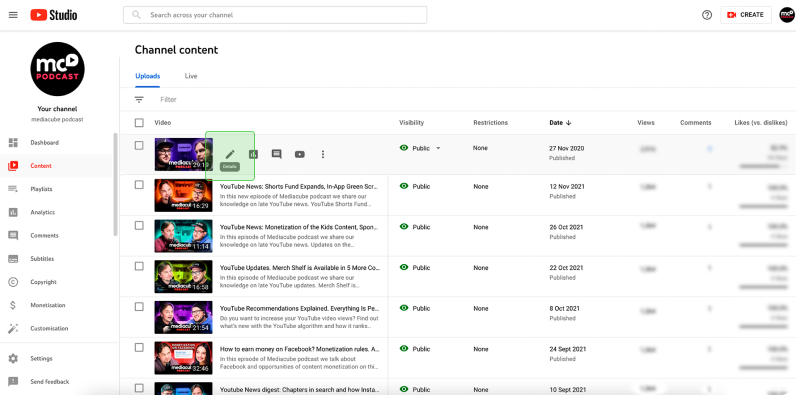Open visibility dropdown arrow for first video
Screen dimensions: 796x395
click(438, 148)
